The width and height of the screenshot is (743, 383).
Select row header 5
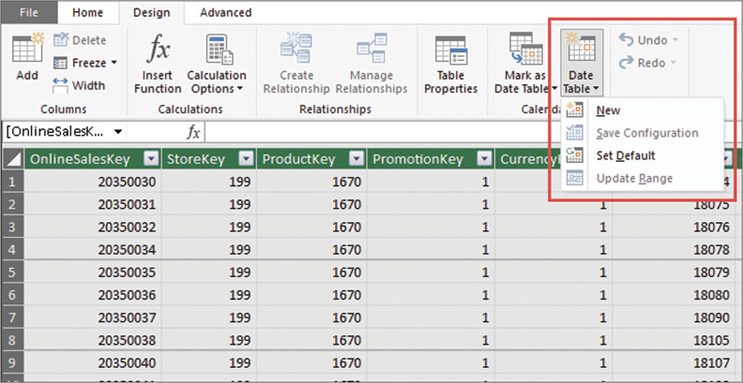pyautogui.click(x=13, y=273)
